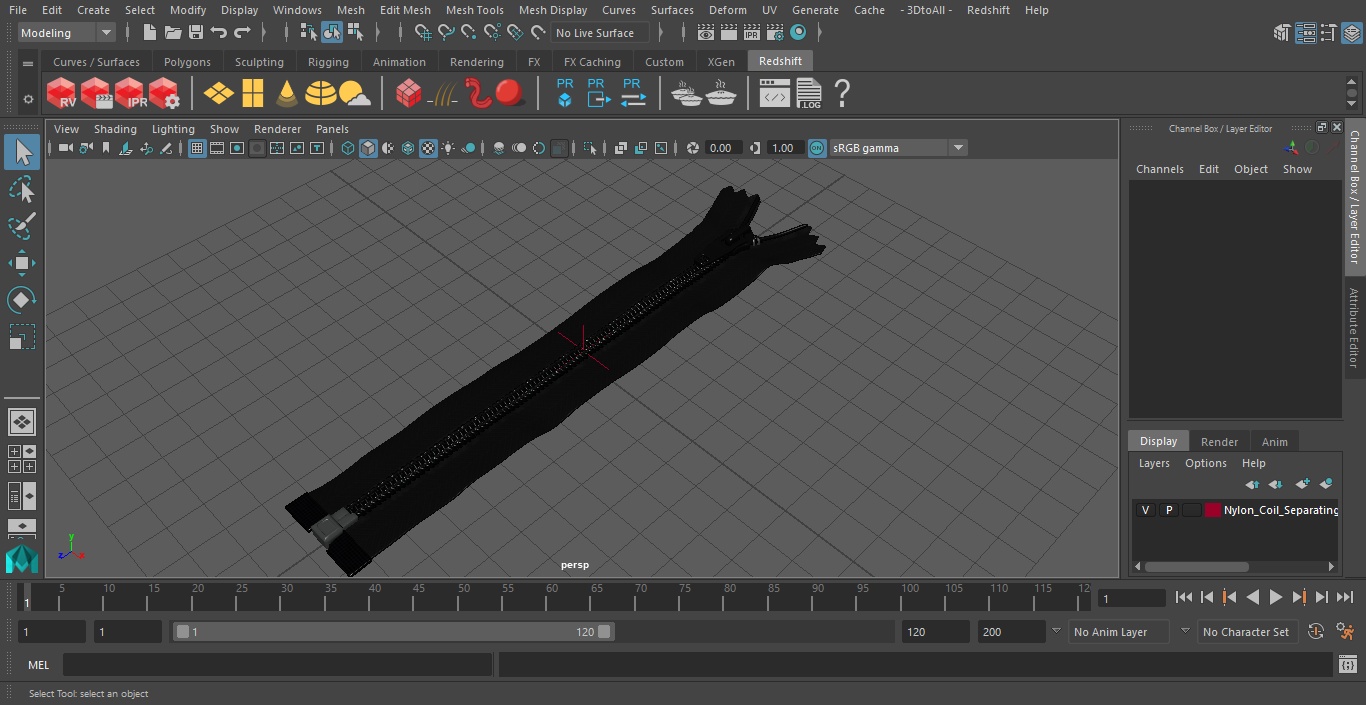Viewport: 1366px width, 705px height.
Task: Click the Redshift help question mark
Action: (842, 93)
